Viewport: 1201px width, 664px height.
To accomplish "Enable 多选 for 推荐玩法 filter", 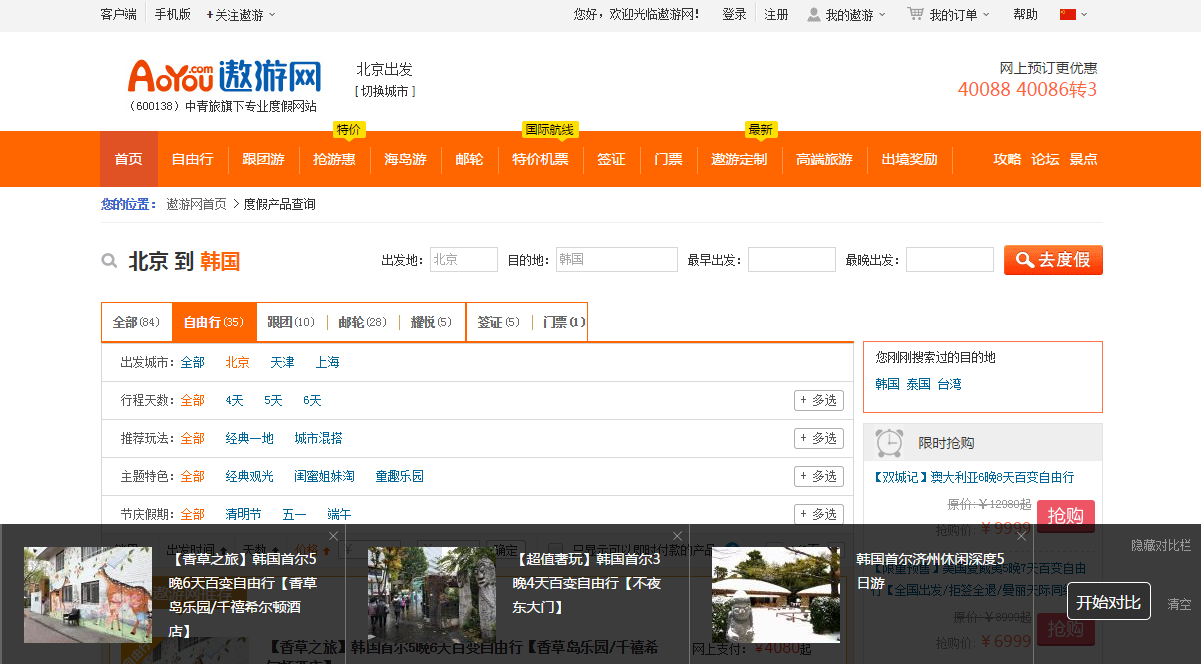I will tap(819, 438).
